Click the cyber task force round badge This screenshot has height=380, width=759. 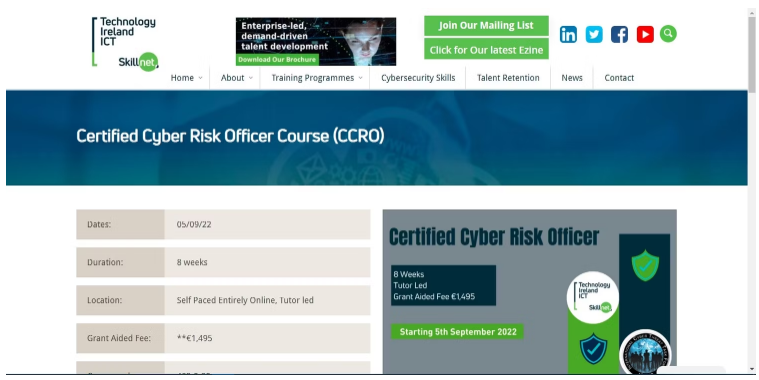coord(645,352)
